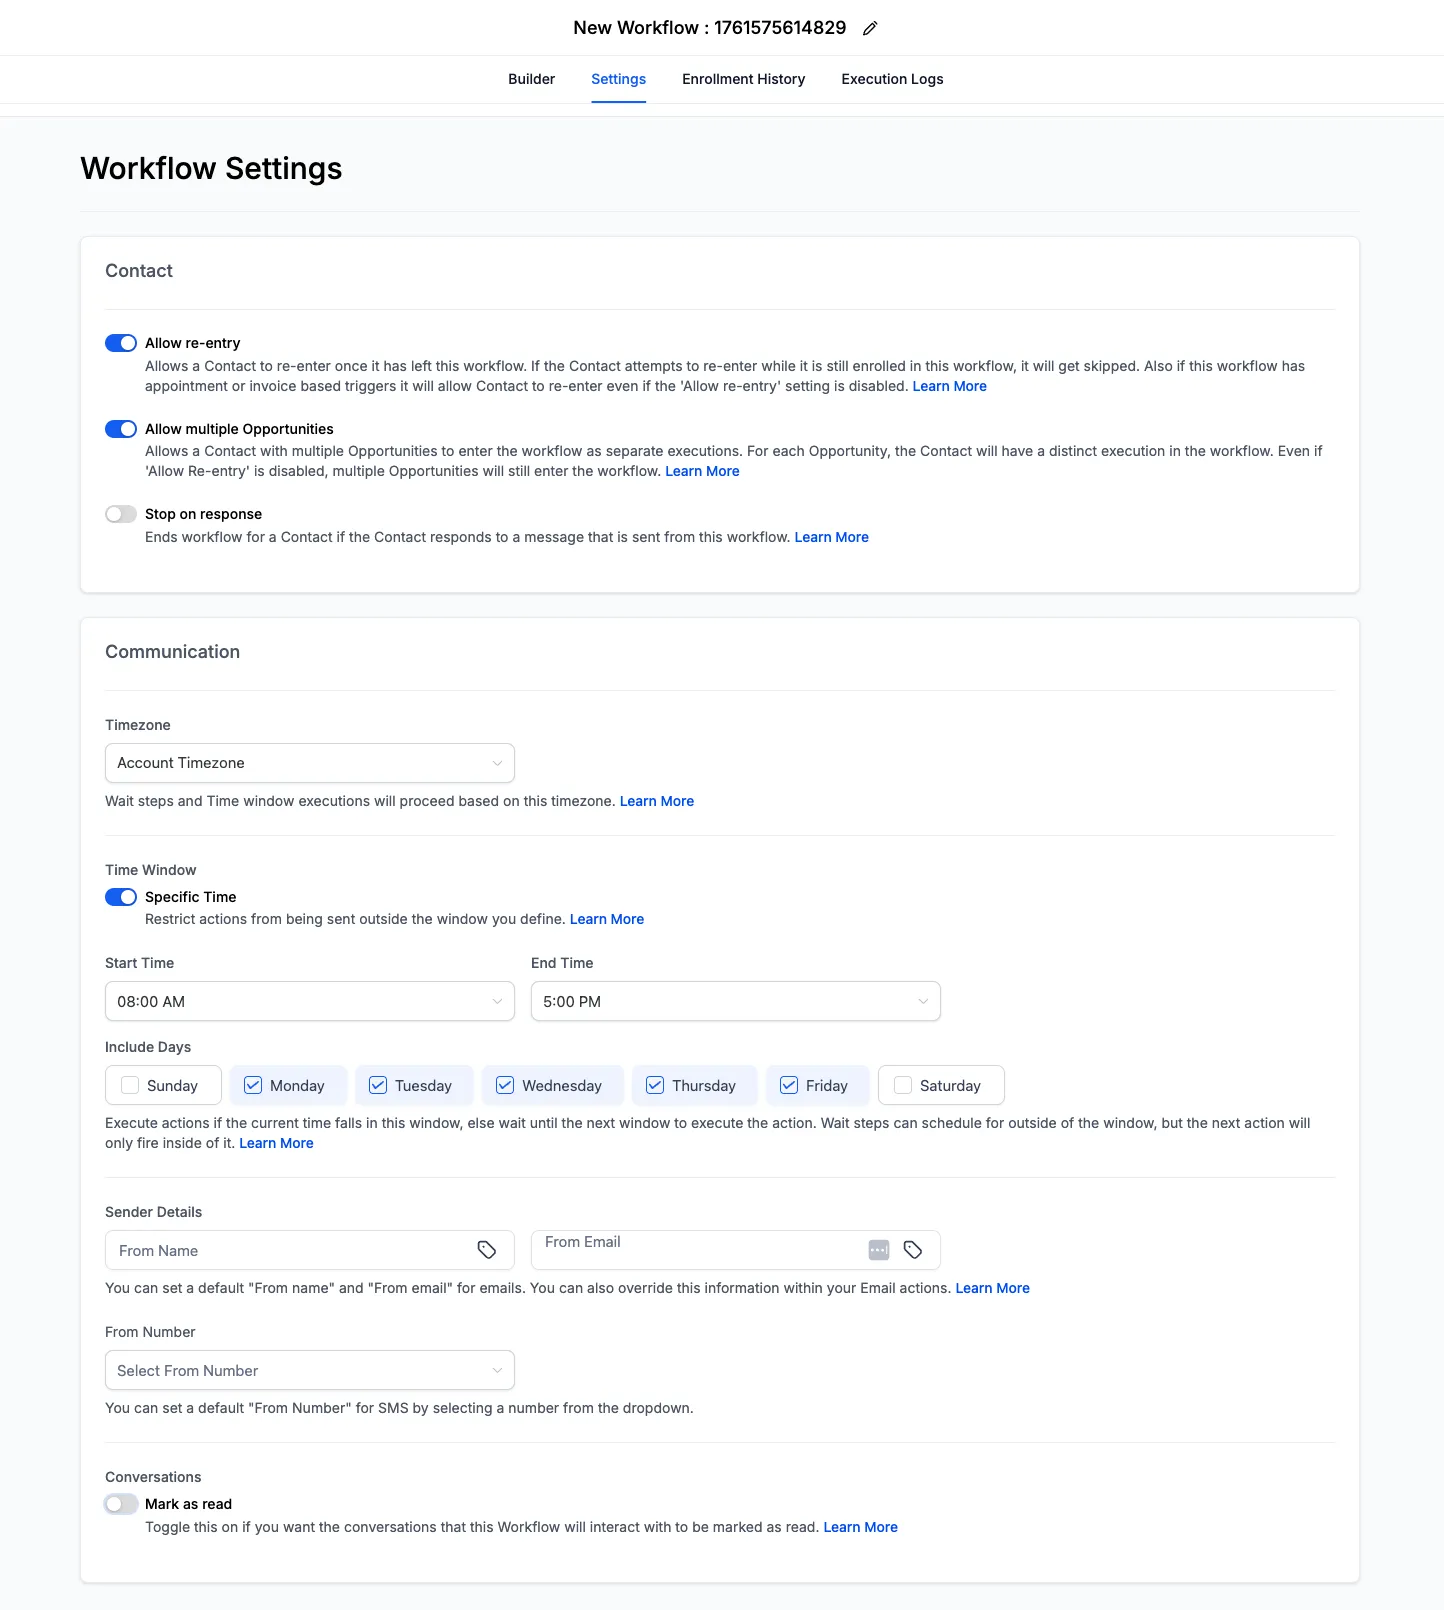Open Learn More for Sender Details
This screenshot has height=1610, width=1444.
(992, 1288)
